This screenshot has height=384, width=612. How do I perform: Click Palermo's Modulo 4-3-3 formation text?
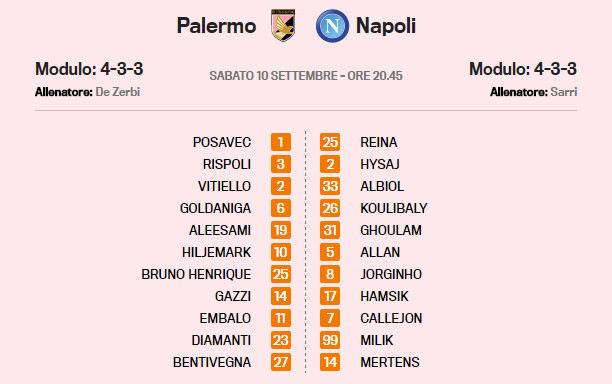coord(89,69)
